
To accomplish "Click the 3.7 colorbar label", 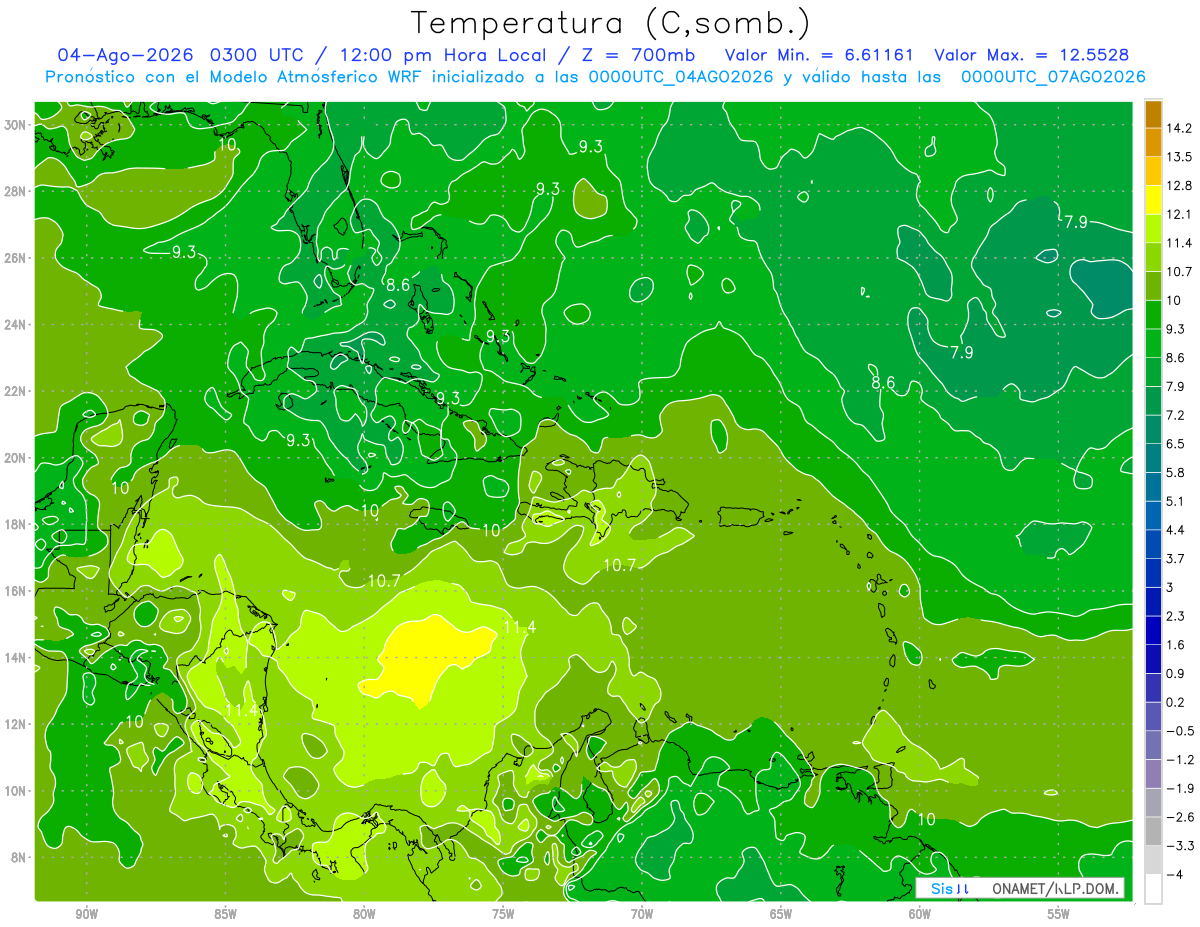I will pyautogui.click(x=1176, y=559).
